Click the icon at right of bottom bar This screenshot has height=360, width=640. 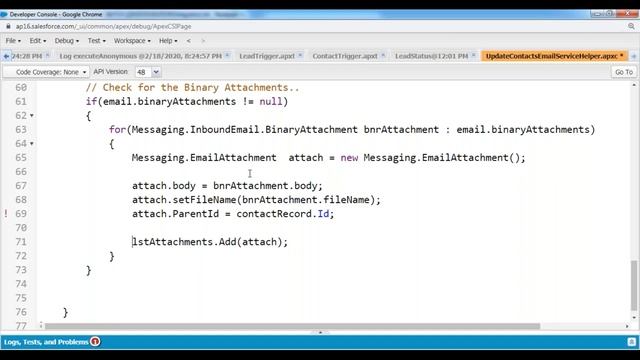pos(631,342)
